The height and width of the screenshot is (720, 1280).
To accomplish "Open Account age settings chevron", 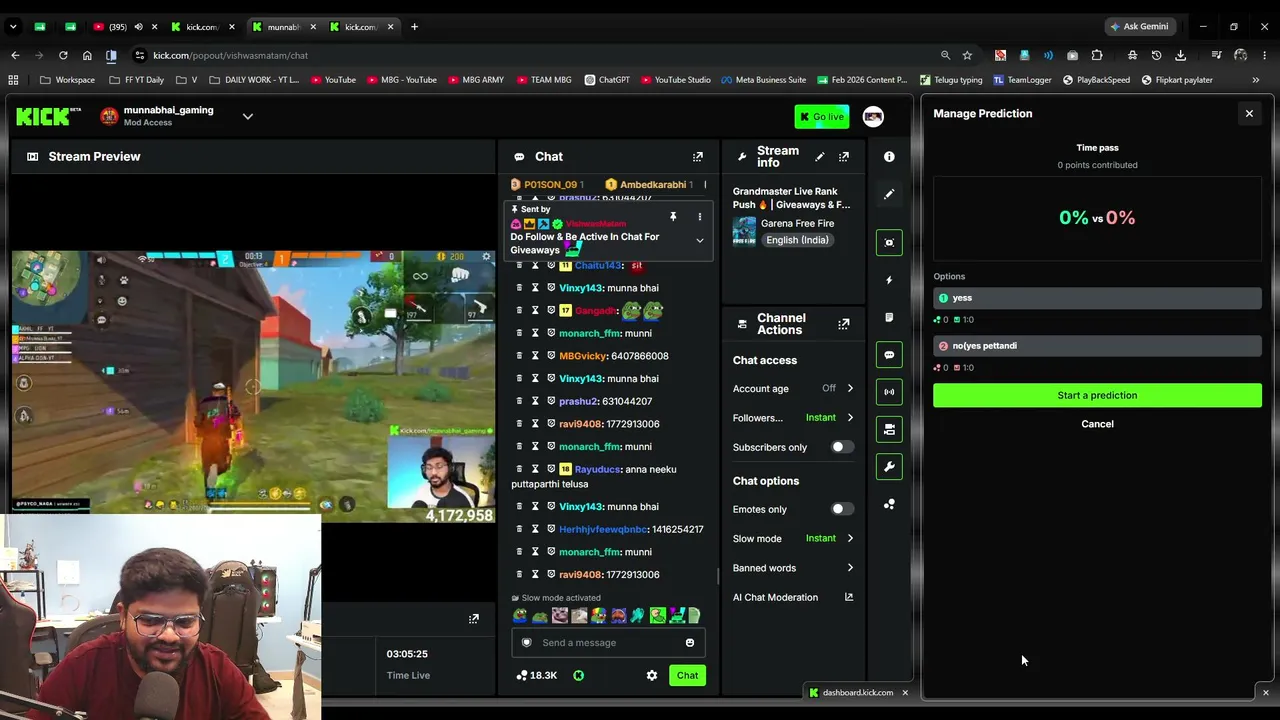I will (850, 389).
